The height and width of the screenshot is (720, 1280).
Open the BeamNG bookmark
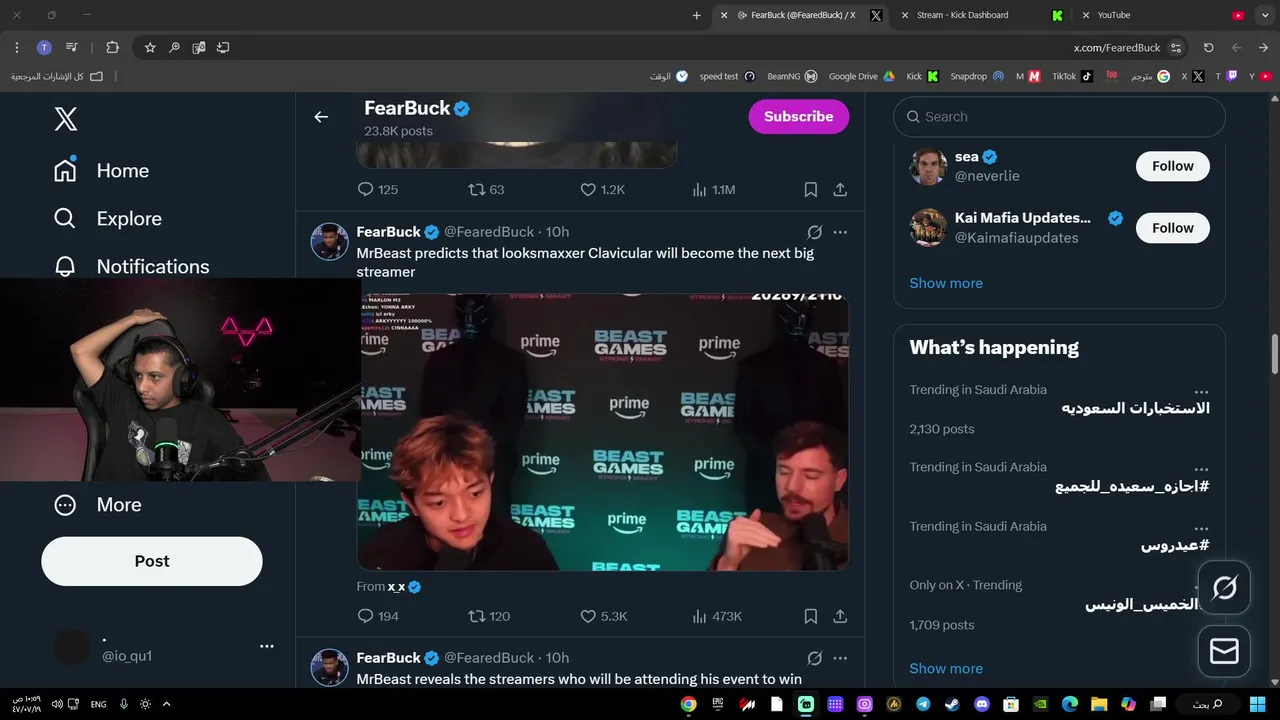792,76
